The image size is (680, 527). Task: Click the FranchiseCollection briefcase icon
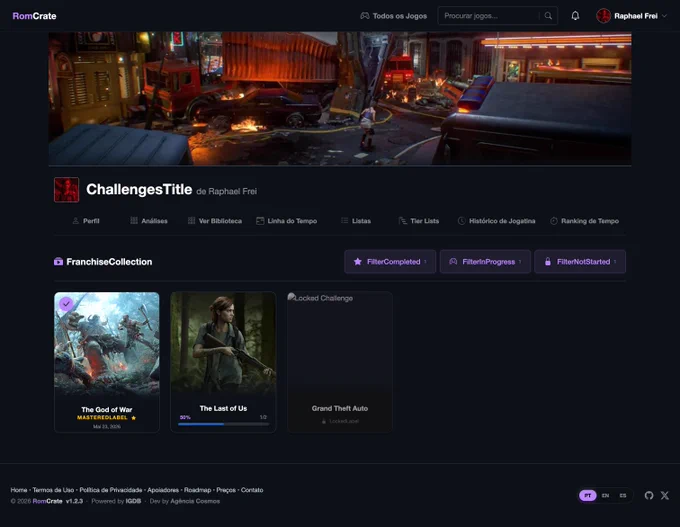[58, 262]
